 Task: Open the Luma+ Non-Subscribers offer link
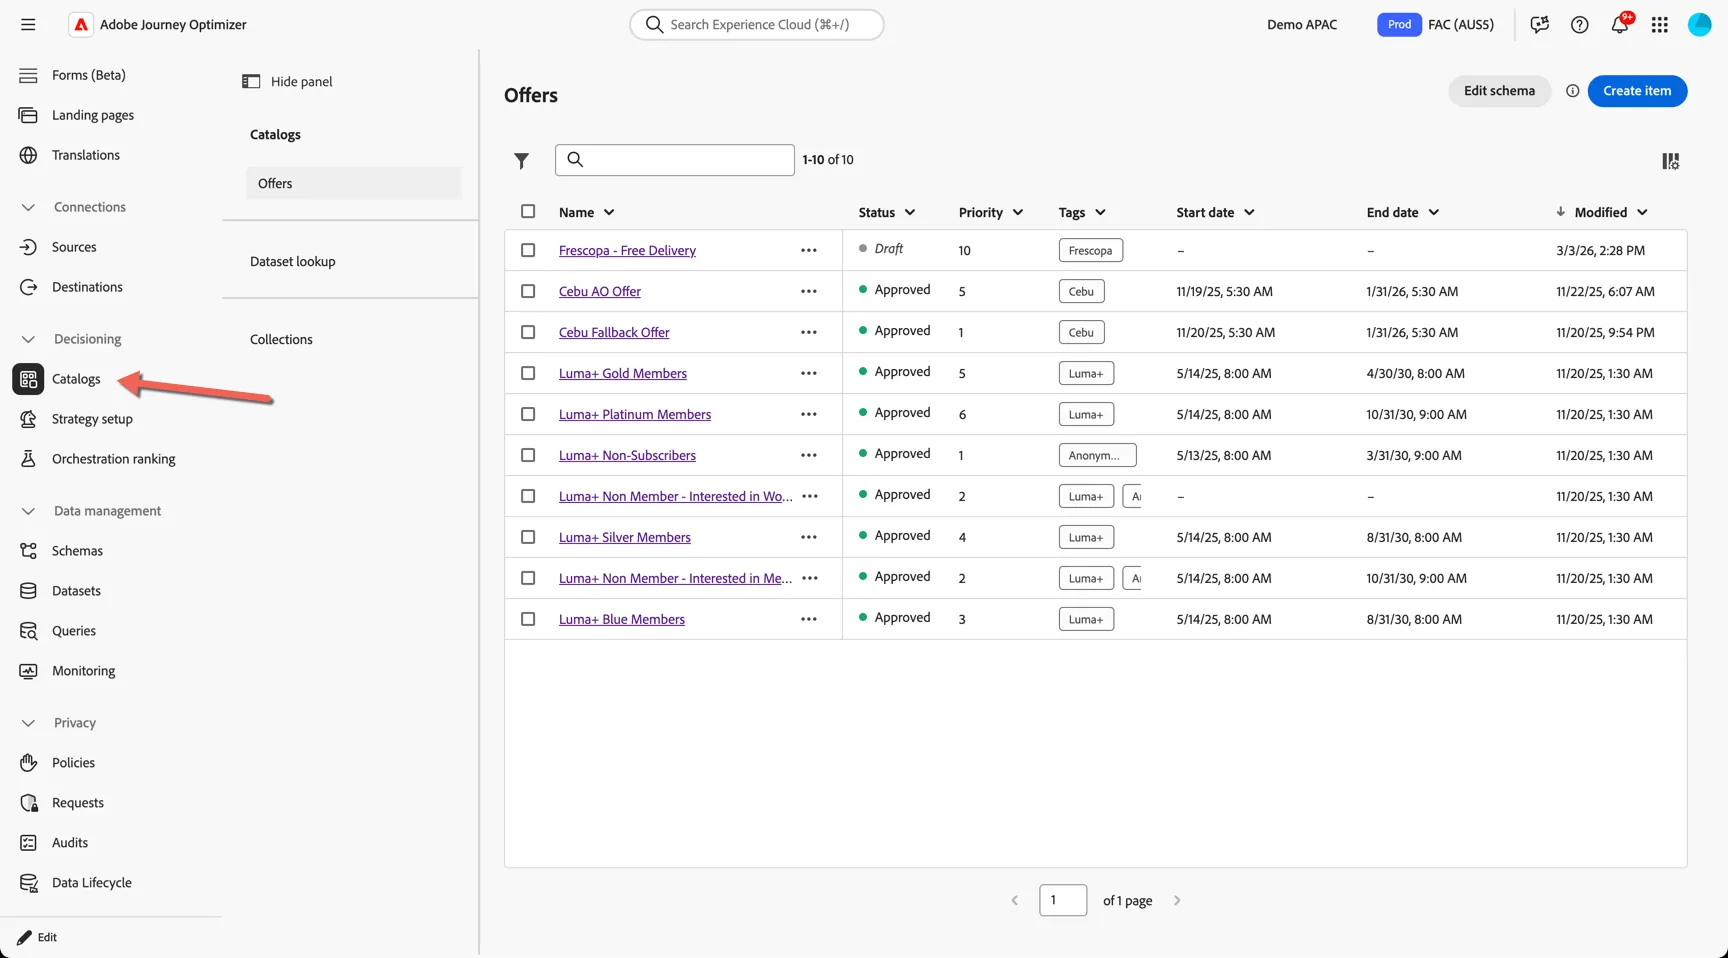(627, 455)
